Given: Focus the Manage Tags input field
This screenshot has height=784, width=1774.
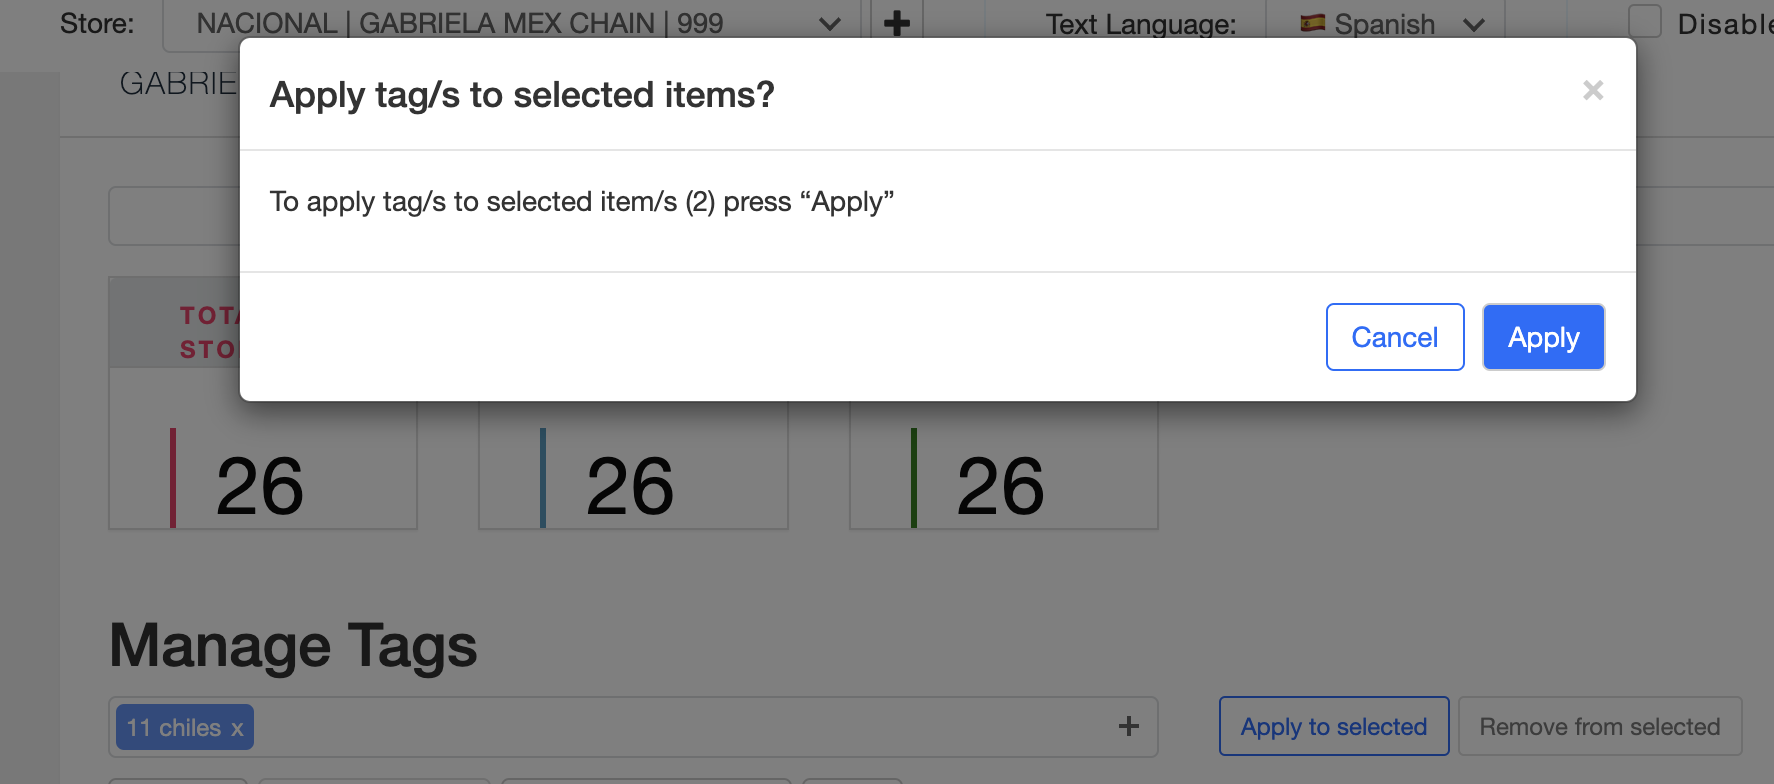Looking at the screenshot, I should click(633, 727).
